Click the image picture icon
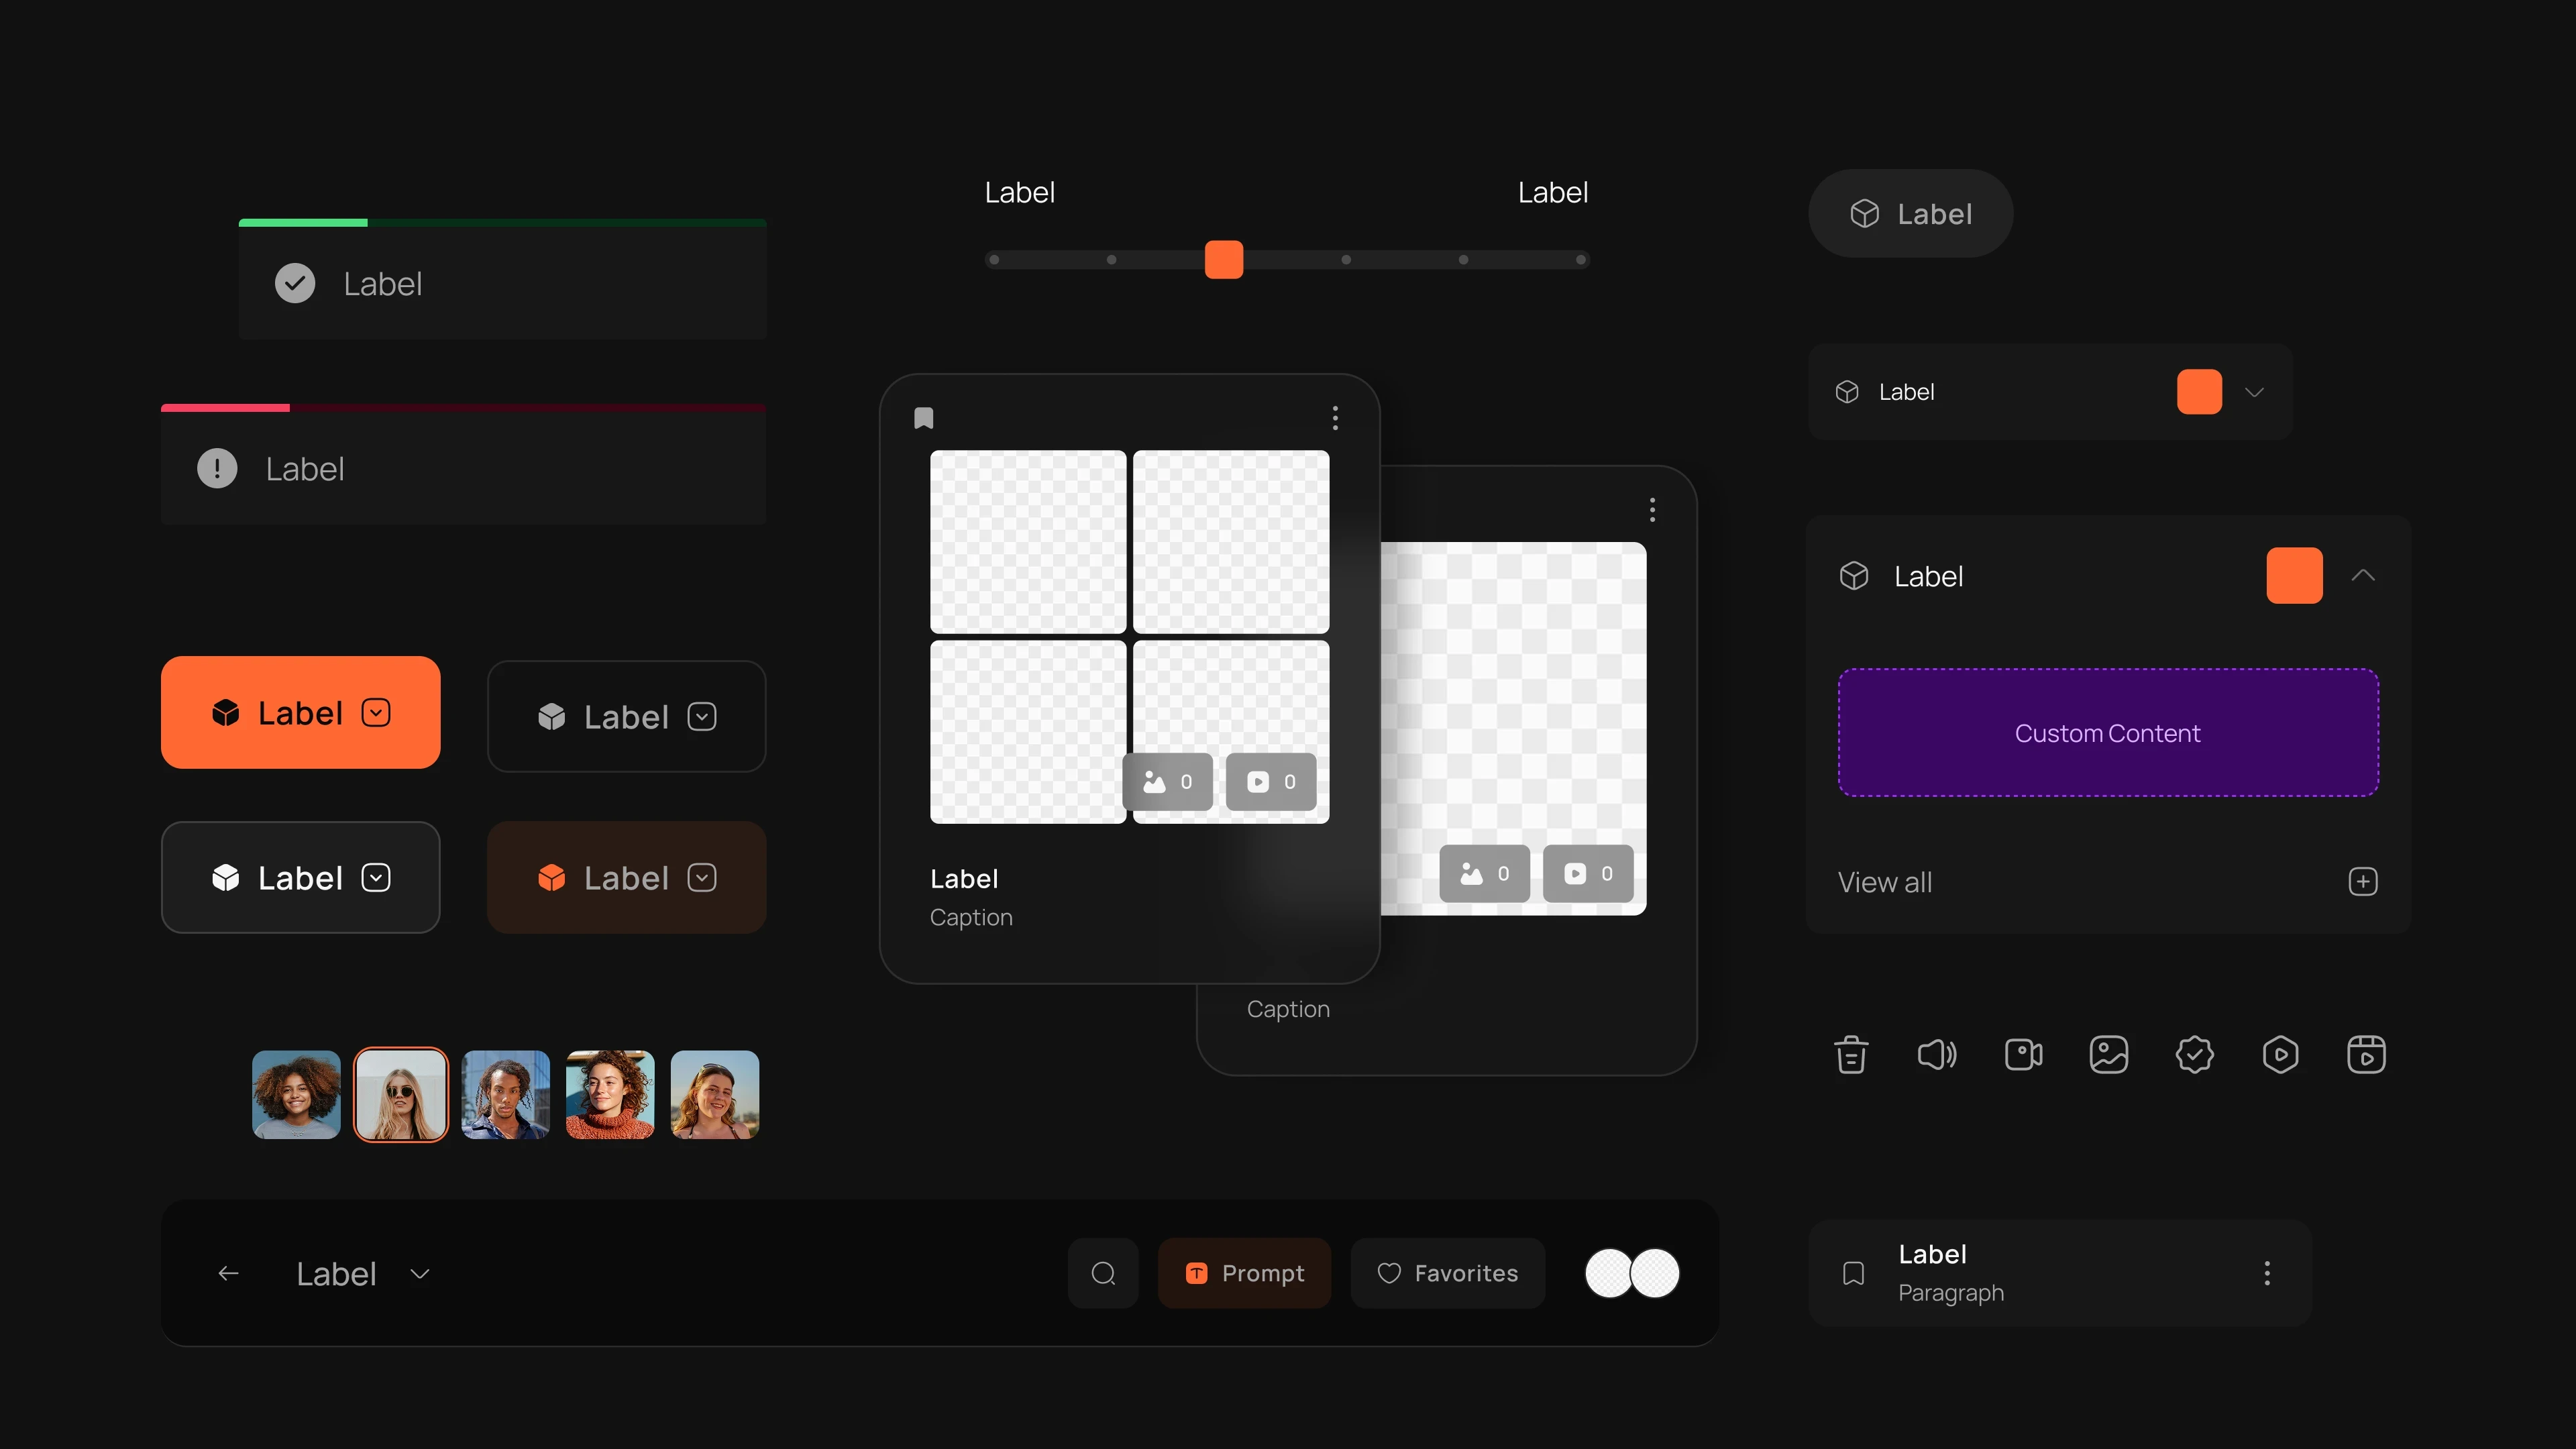This screenshot has height=1449, width=2576. point(2109,1055)
